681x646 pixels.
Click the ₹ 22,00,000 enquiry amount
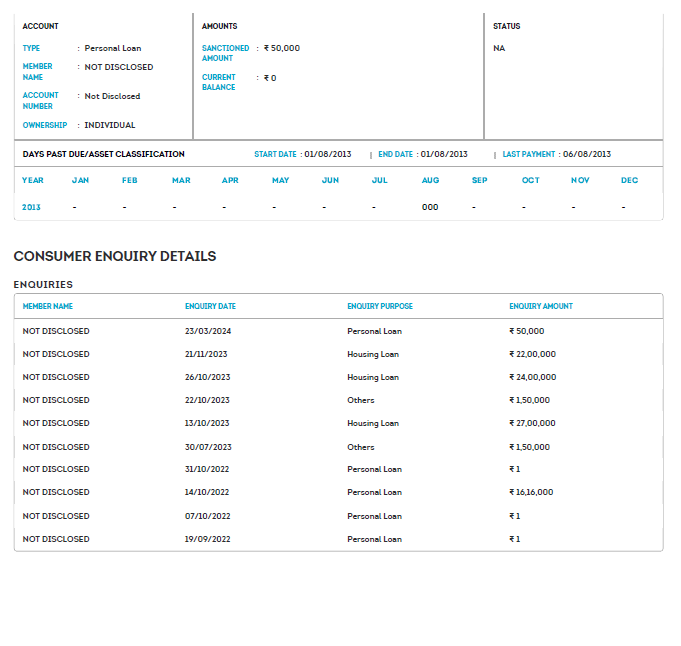(x=532, y=354)
